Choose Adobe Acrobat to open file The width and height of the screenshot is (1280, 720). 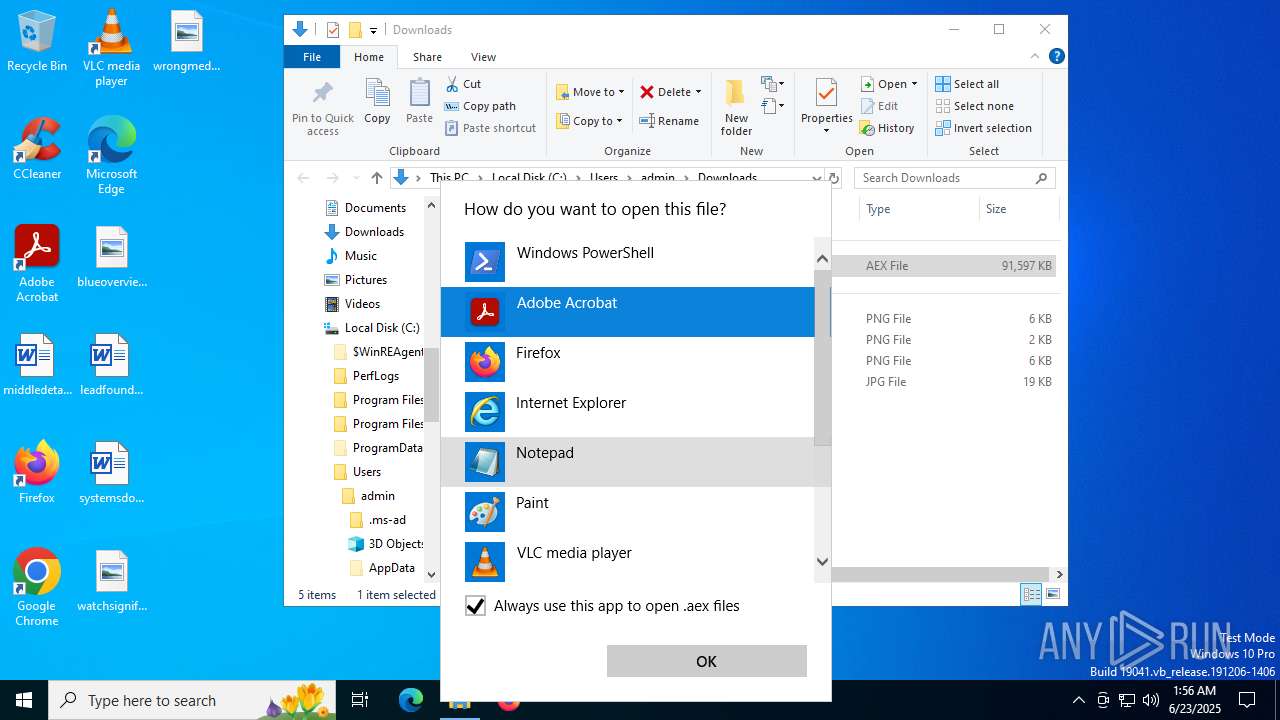click(x=627, y=312)
